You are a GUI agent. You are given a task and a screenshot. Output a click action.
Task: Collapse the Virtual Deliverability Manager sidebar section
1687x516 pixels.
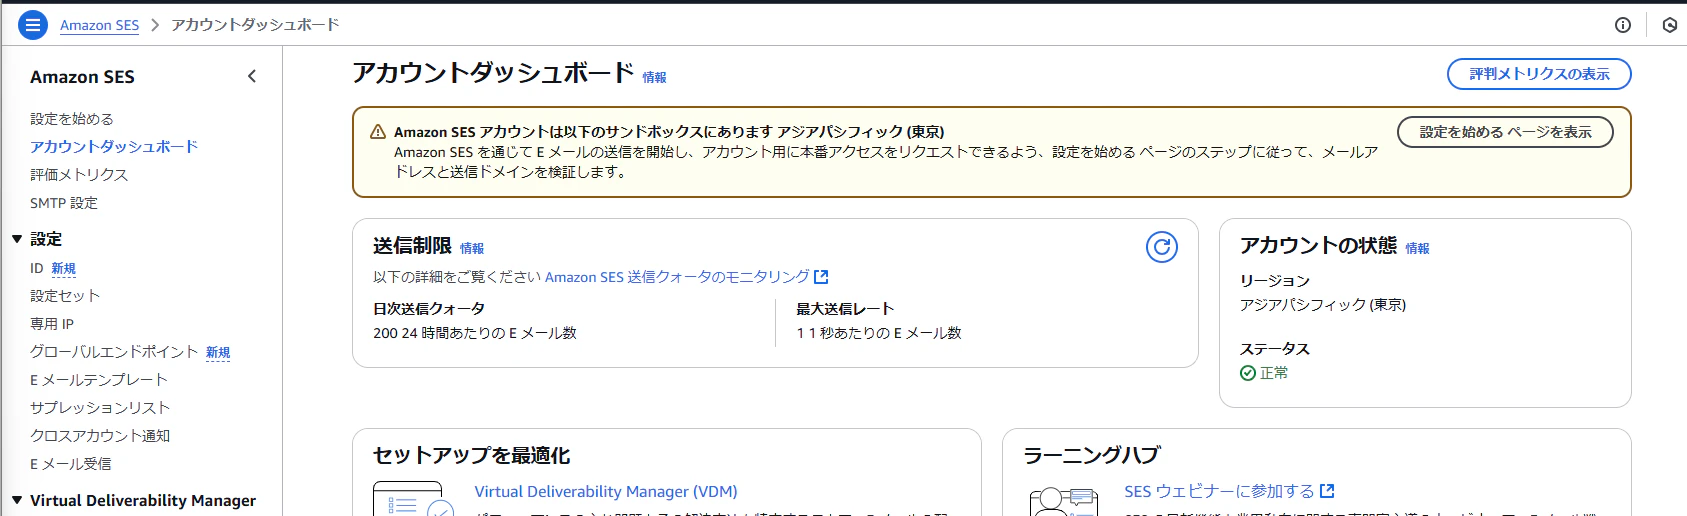[x=17, y=500]
